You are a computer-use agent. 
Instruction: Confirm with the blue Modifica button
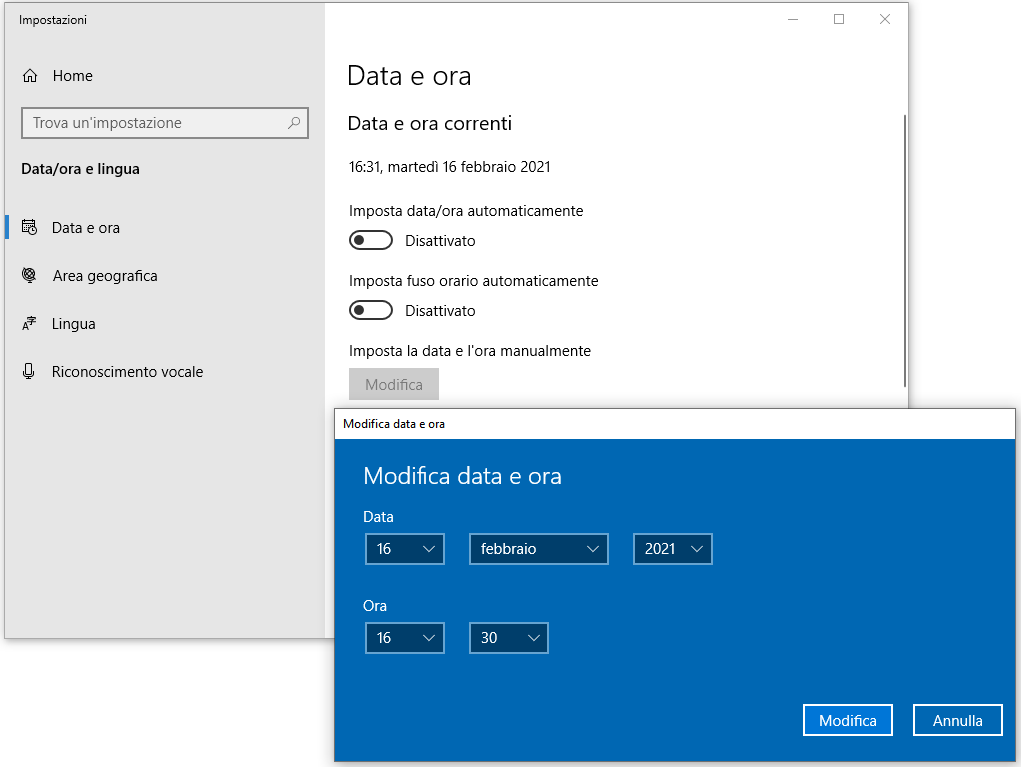pos(847,720)
